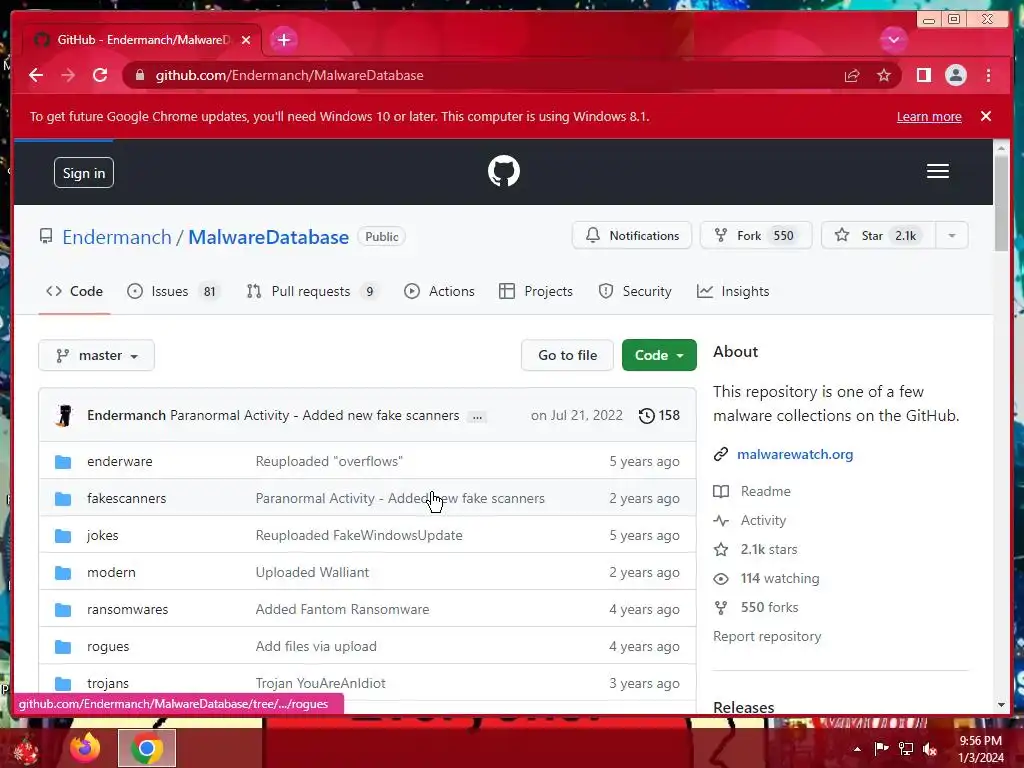1024x768 pixels.
Task: Click the share page icon in address bar
Action: [x=852, y=76]
